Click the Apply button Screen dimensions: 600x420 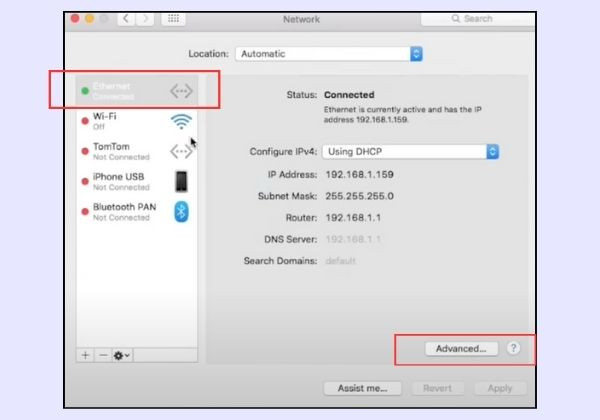tap(500, 388)
